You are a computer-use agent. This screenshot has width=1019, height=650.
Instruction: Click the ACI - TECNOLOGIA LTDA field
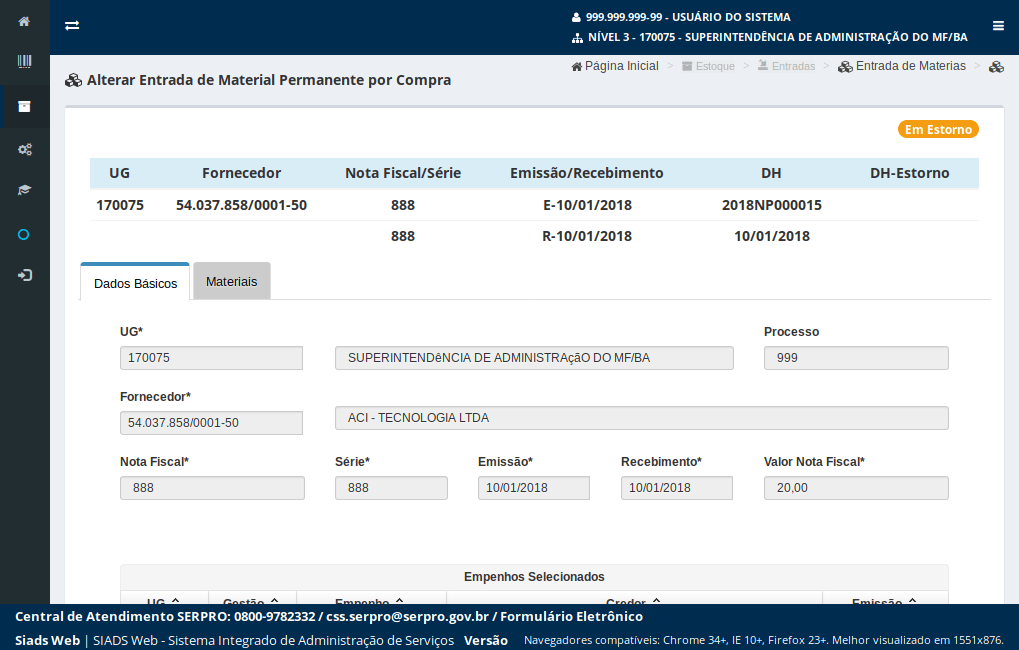click(641, 418)
